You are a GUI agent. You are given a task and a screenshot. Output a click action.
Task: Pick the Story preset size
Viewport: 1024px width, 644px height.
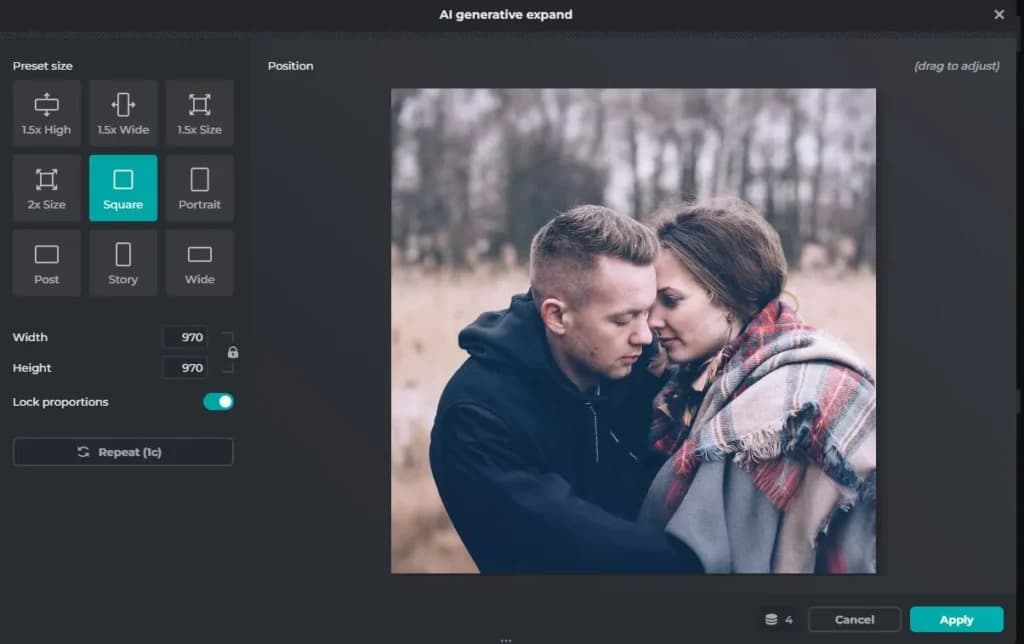pos(123,263)
